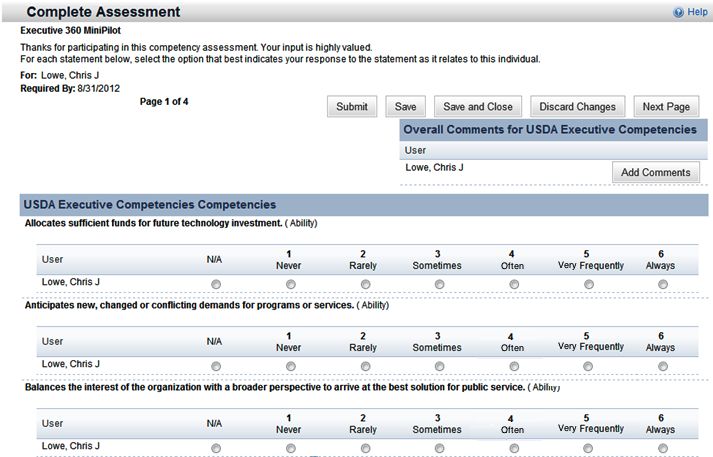Select 3 Sometimes for 'Balances the interest' statement
This screenshot has height=457, width=713.
tap(439, 448)
